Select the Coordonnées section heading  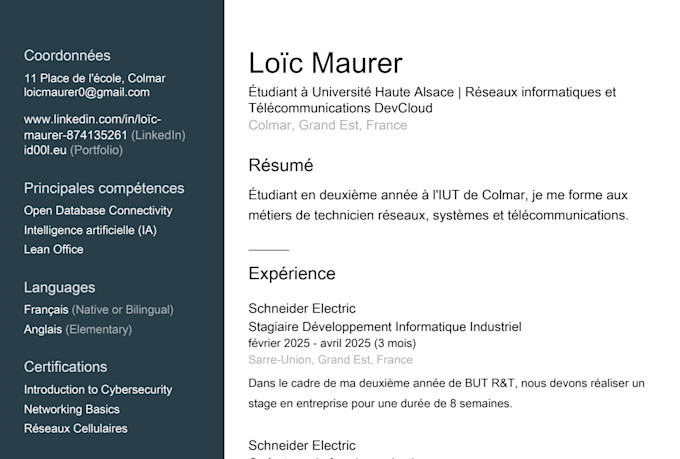[x=67, y=56]
